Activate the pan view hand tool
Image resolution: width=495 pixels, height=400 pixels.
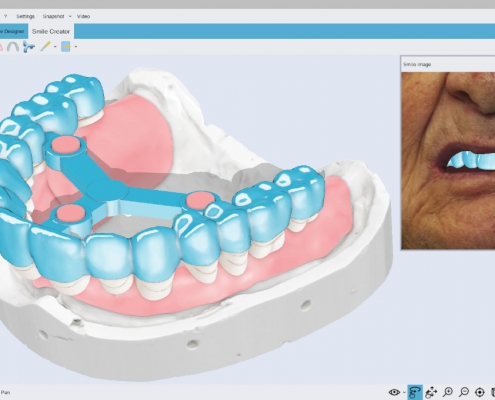point(431,392)
